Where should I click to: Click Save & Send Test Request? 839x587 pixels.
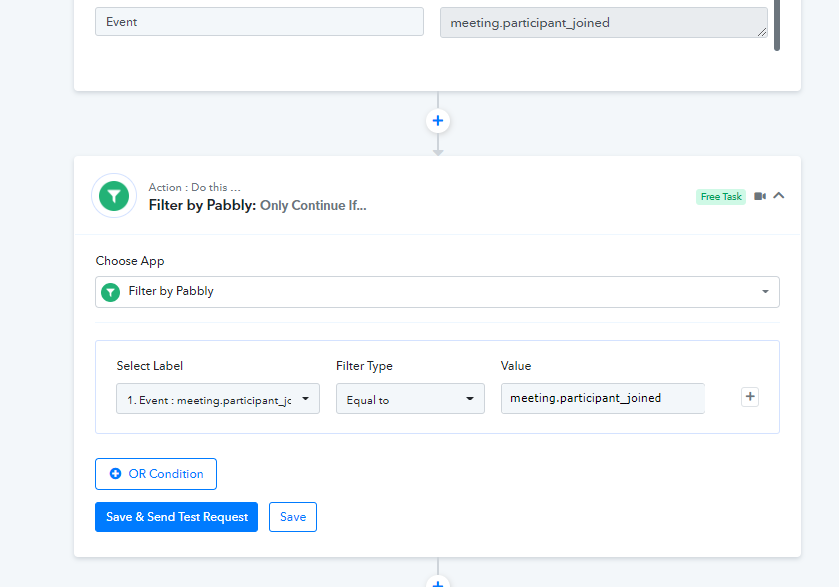177,517
